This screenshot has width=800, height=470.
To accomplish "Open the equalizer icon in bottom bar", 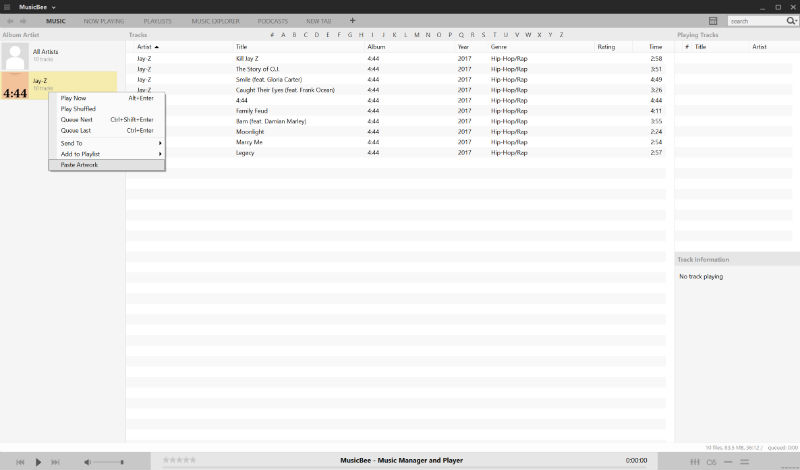I will click(695, 461).
